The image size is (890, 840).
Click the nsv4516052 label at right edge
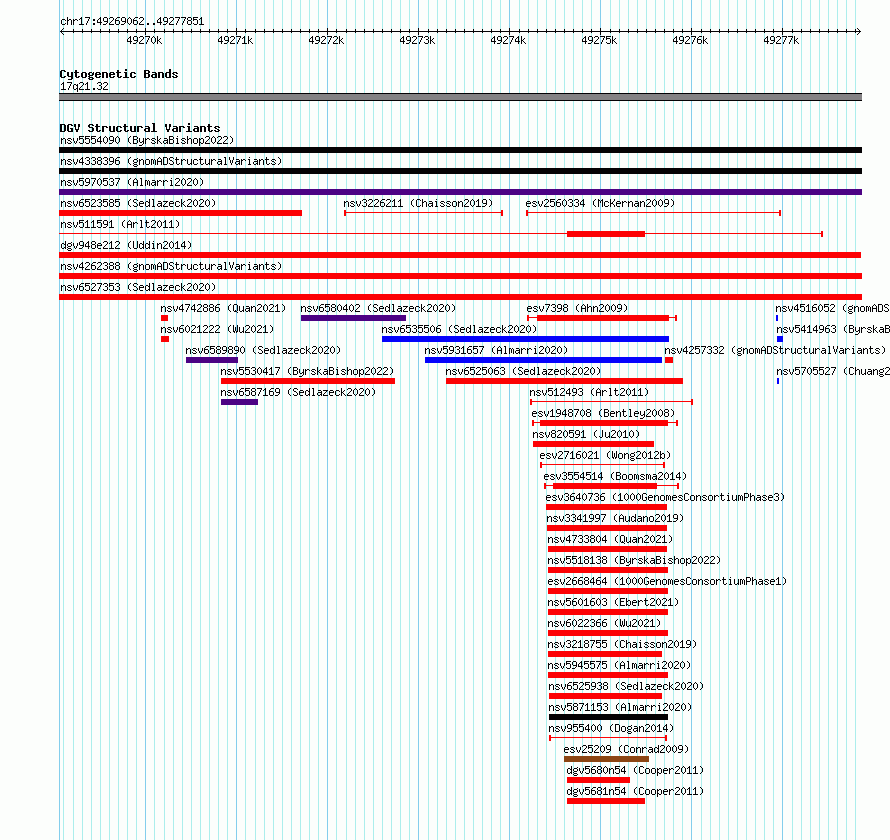click(832, 308)
